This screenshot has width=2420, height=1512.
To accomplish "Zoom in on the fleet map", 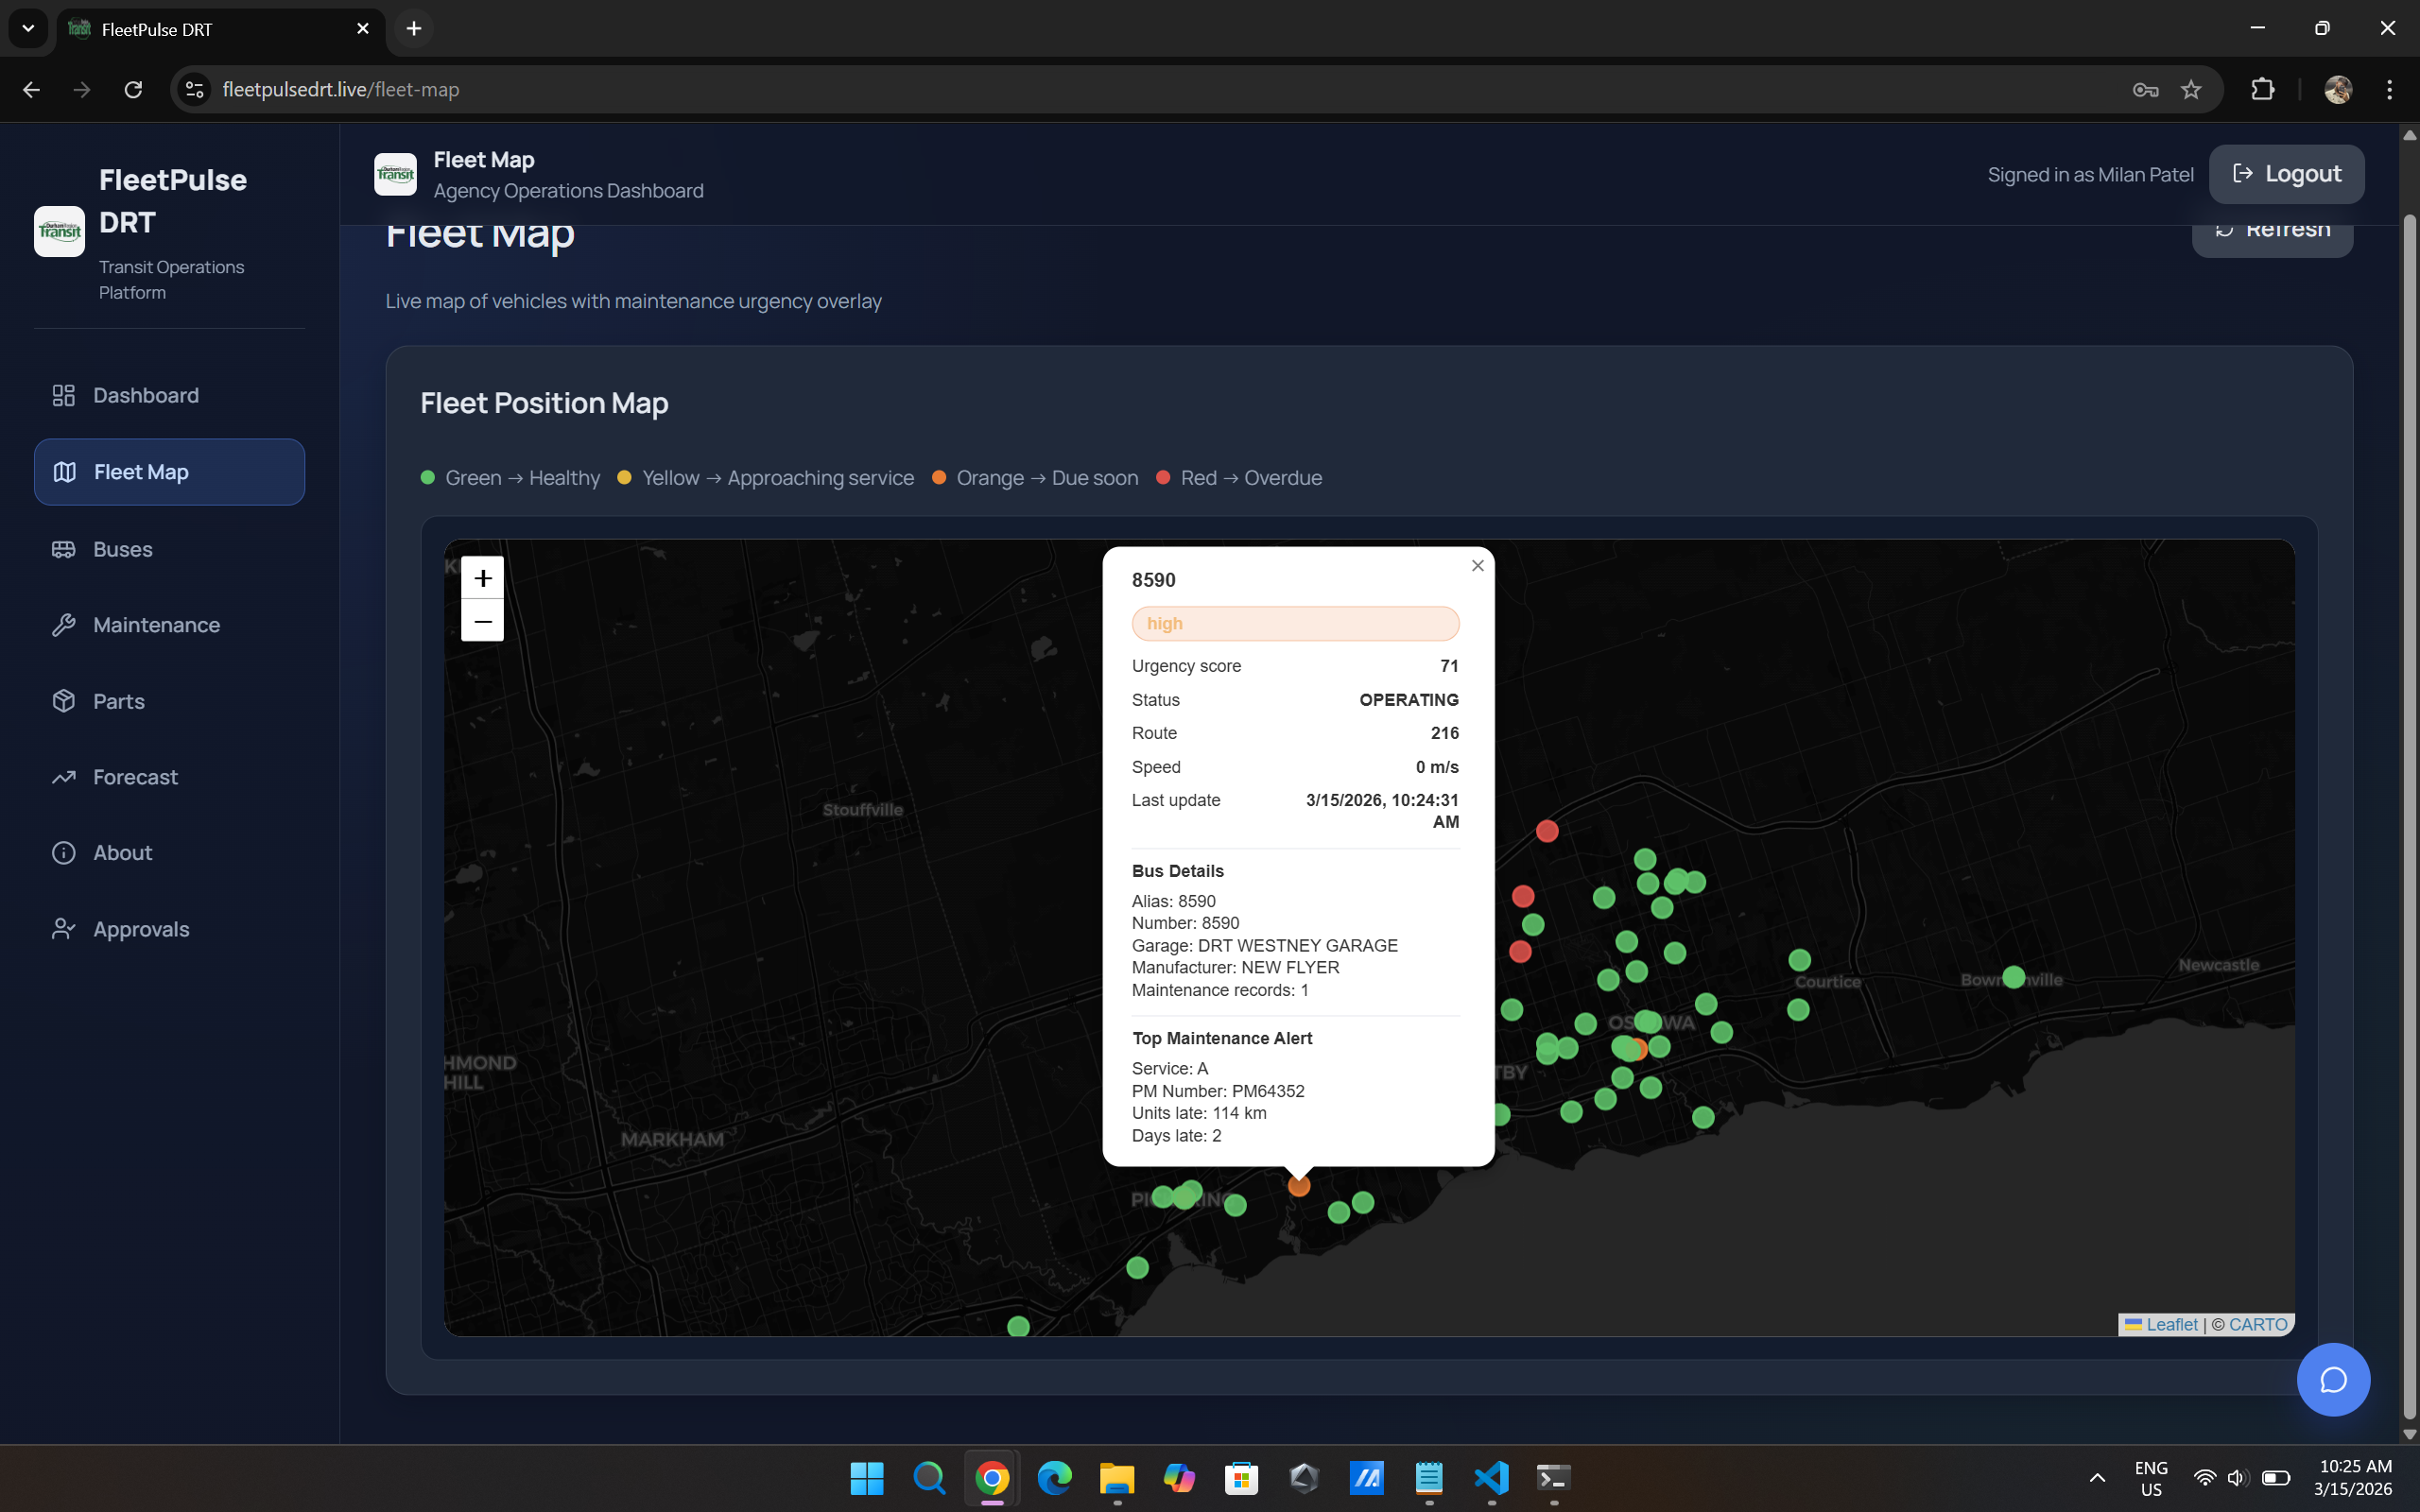I will pos(482,578).
